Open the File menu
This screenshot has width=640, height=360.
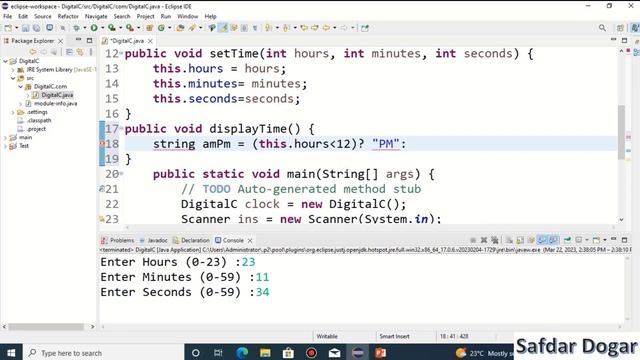(x=7, y=16)
